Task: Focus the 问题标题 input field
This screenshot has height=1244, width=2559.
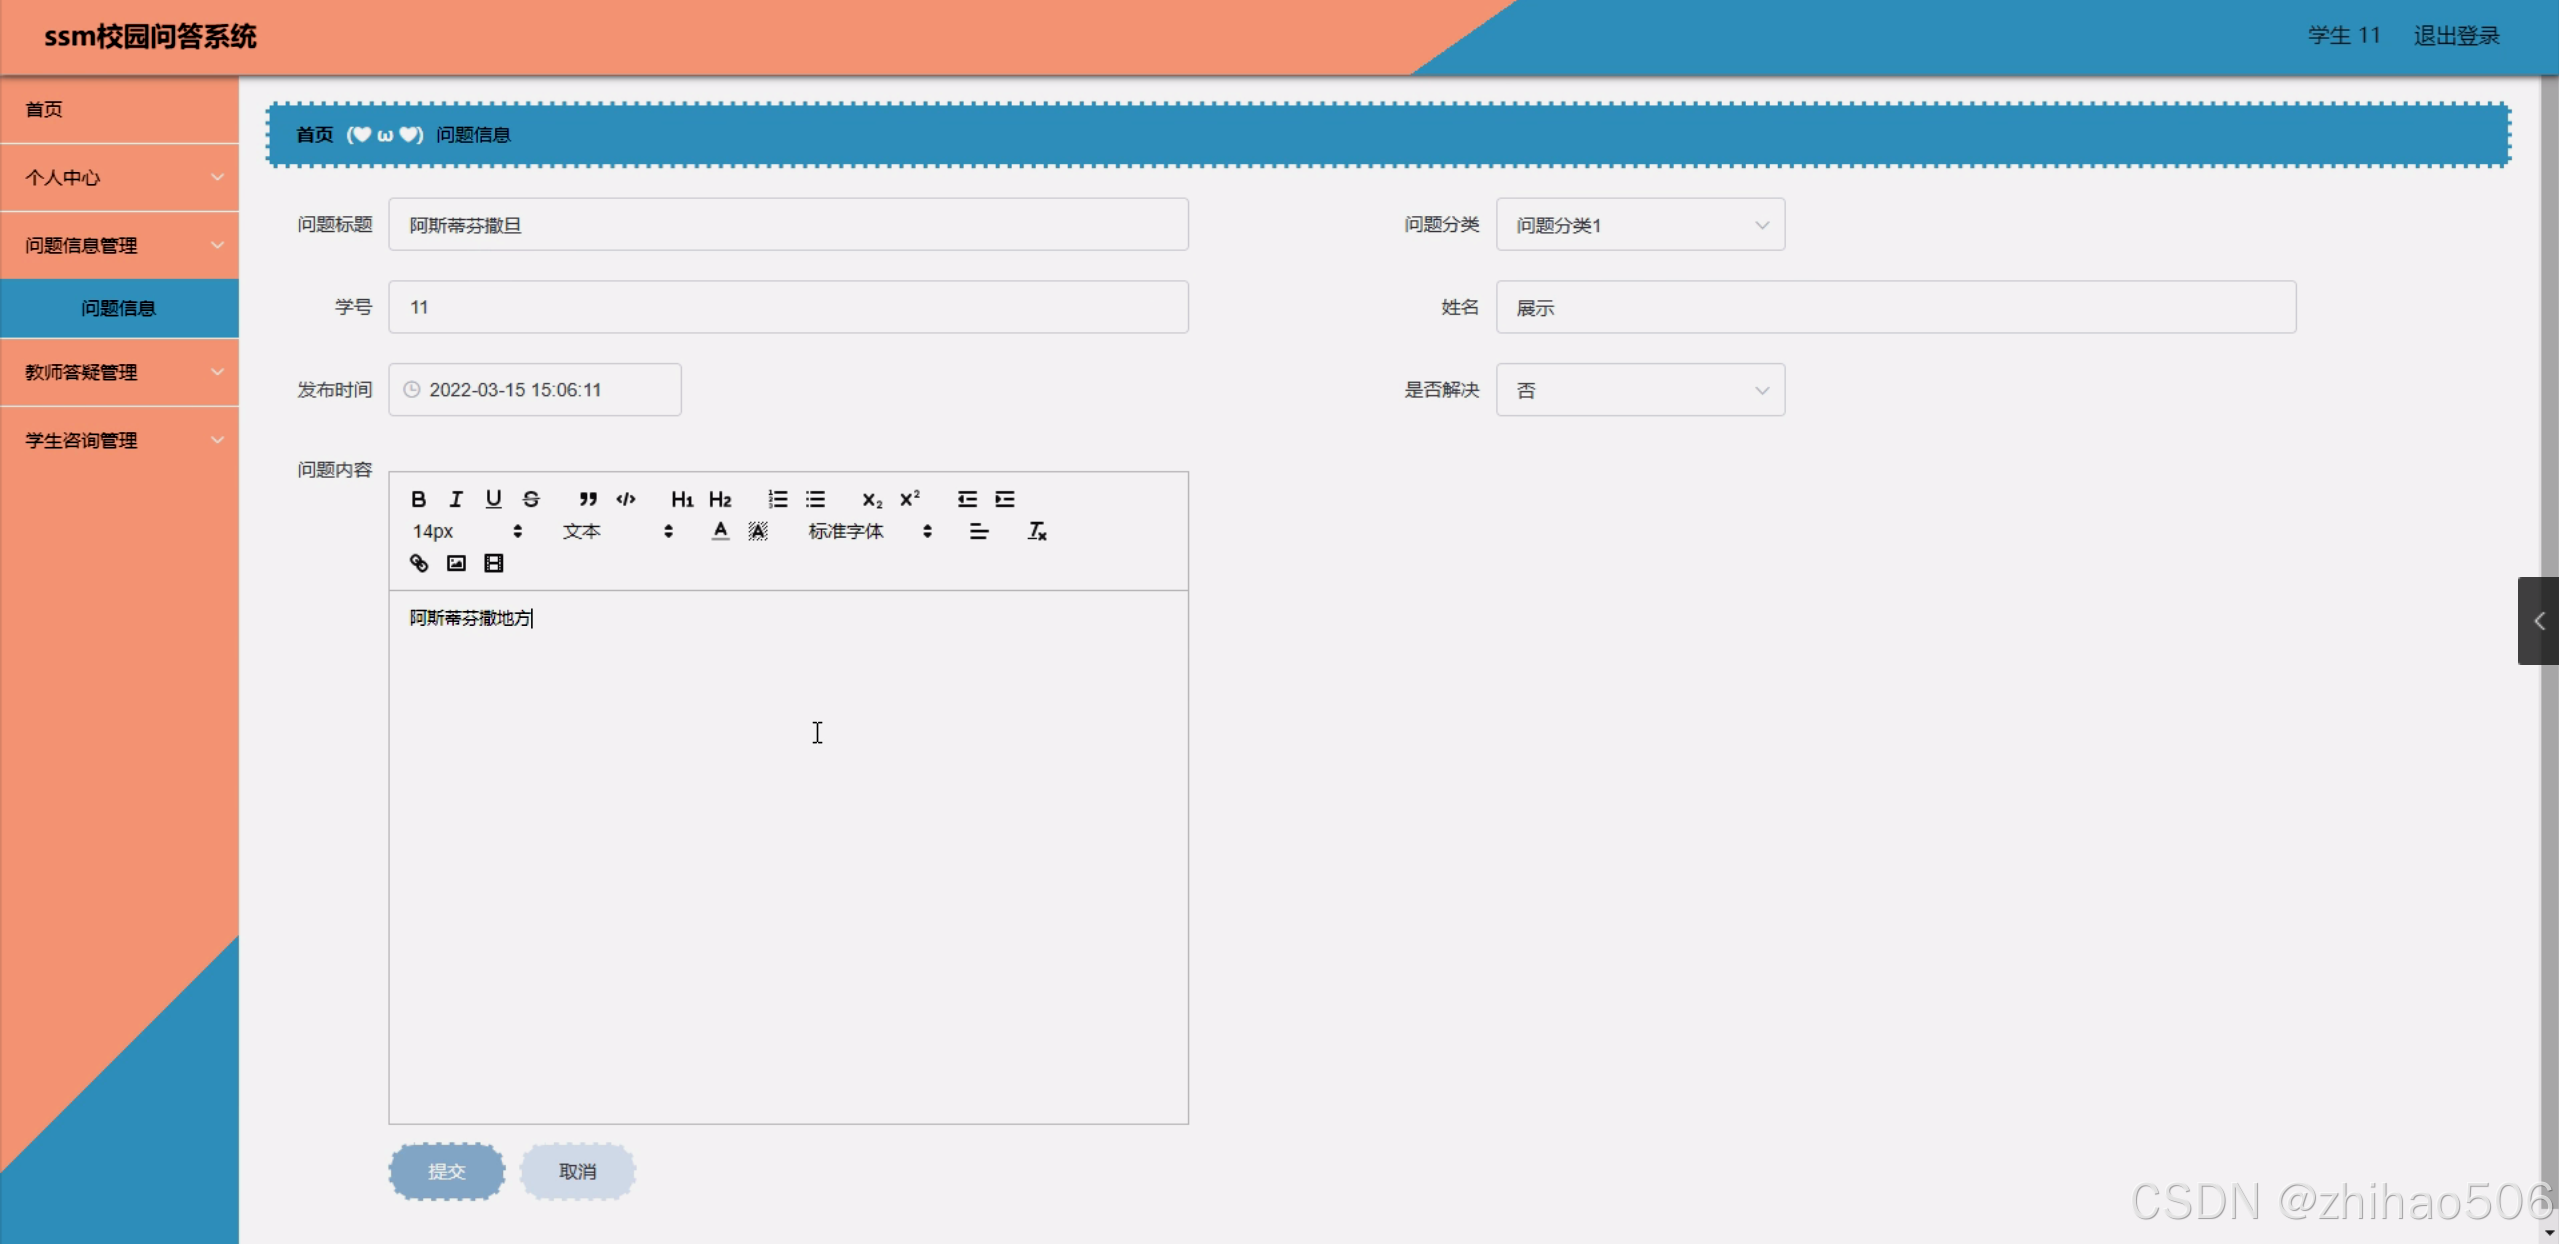Action: 788,224
